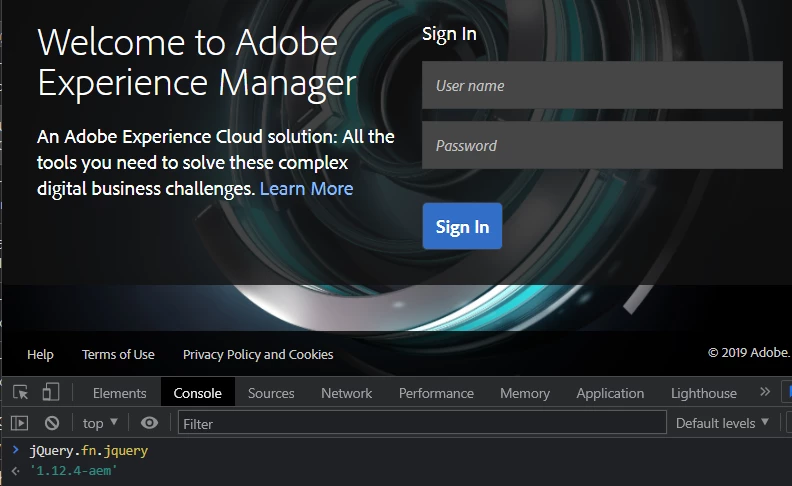Click the blue Sign In button
The width and height of the screenshot is (792, 486).
(462, 226)
